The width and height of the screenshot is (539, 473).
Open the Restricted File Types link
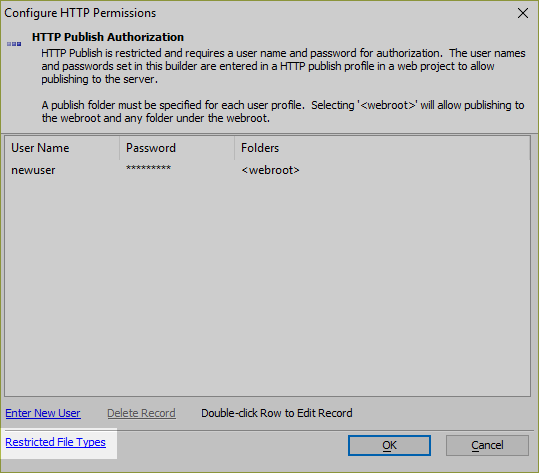tap(55, 442)
